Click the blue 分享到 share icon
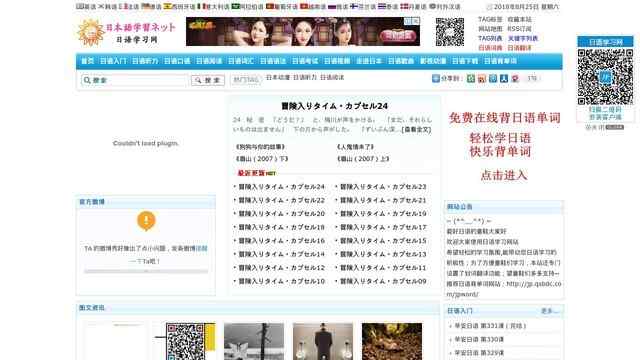Image resolution: width=640 pixels, height=360 pixels. click(x=436, y=78)
